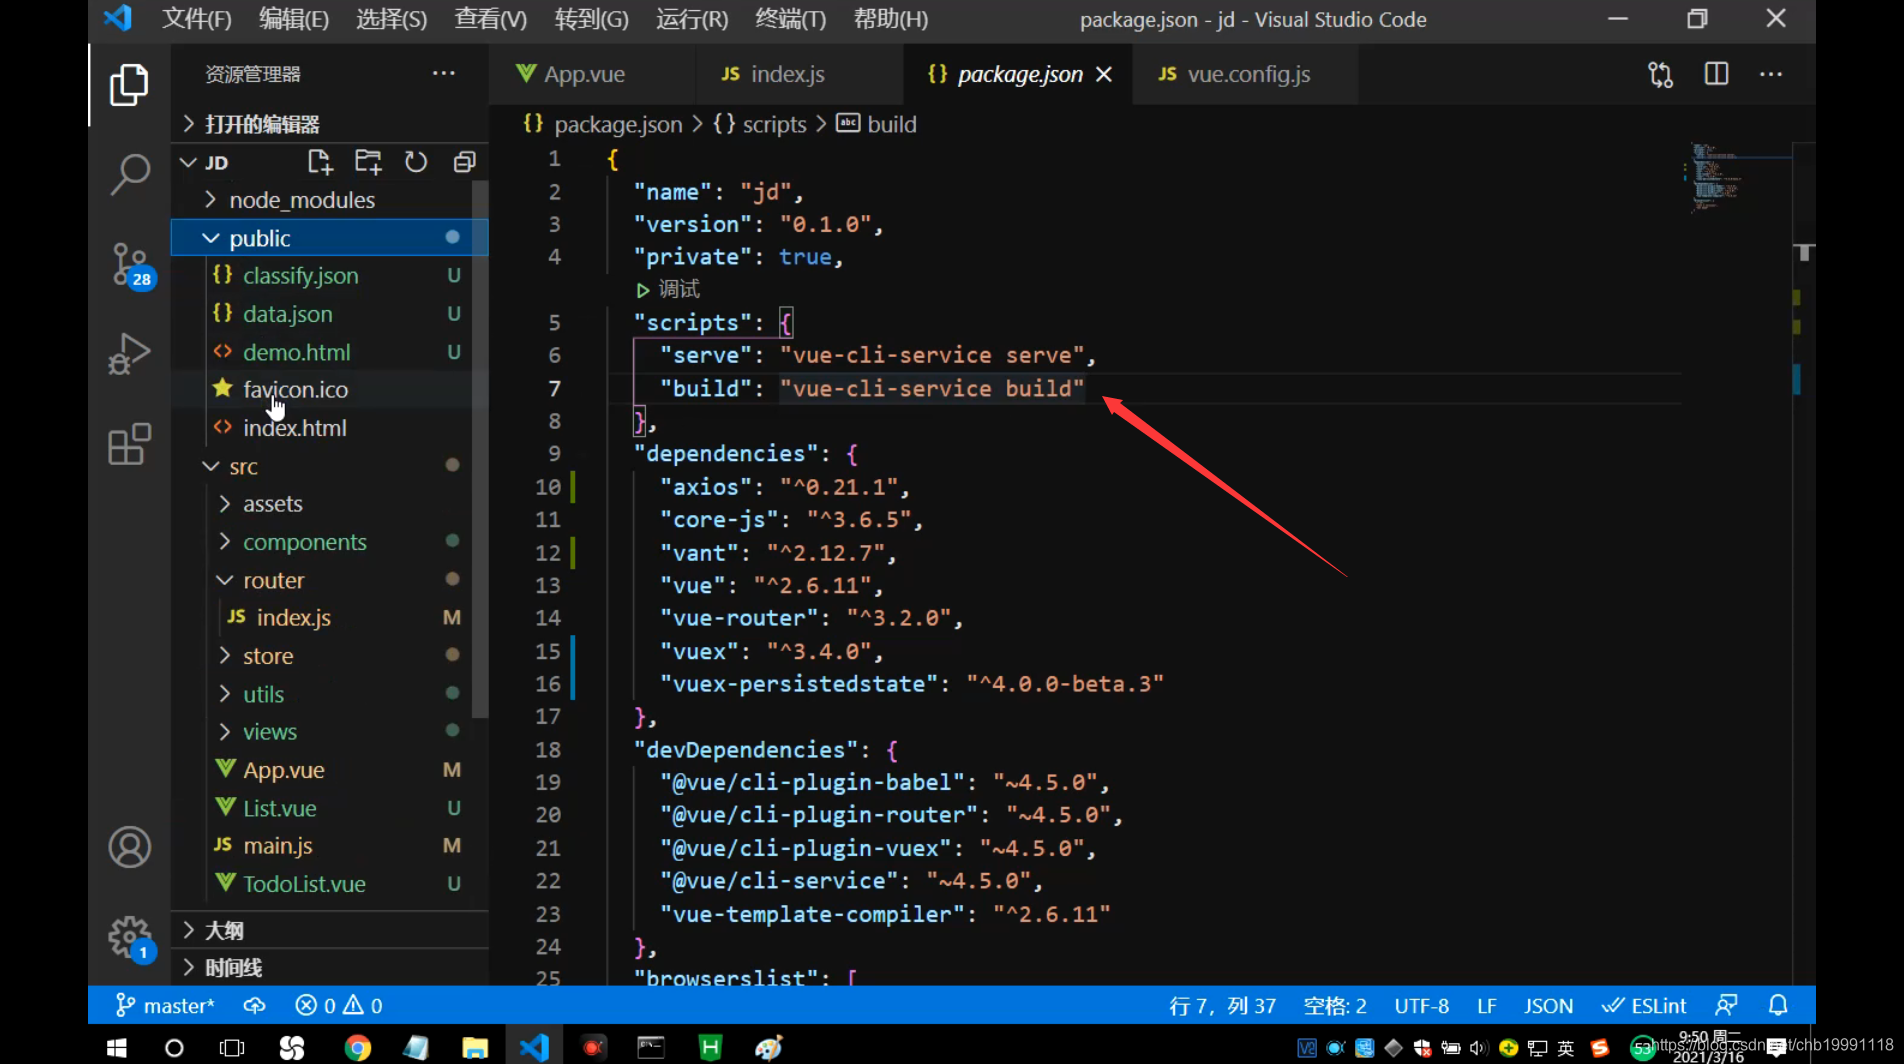Open Run and Debug view

pyautogui.click(x=129, y=353)
